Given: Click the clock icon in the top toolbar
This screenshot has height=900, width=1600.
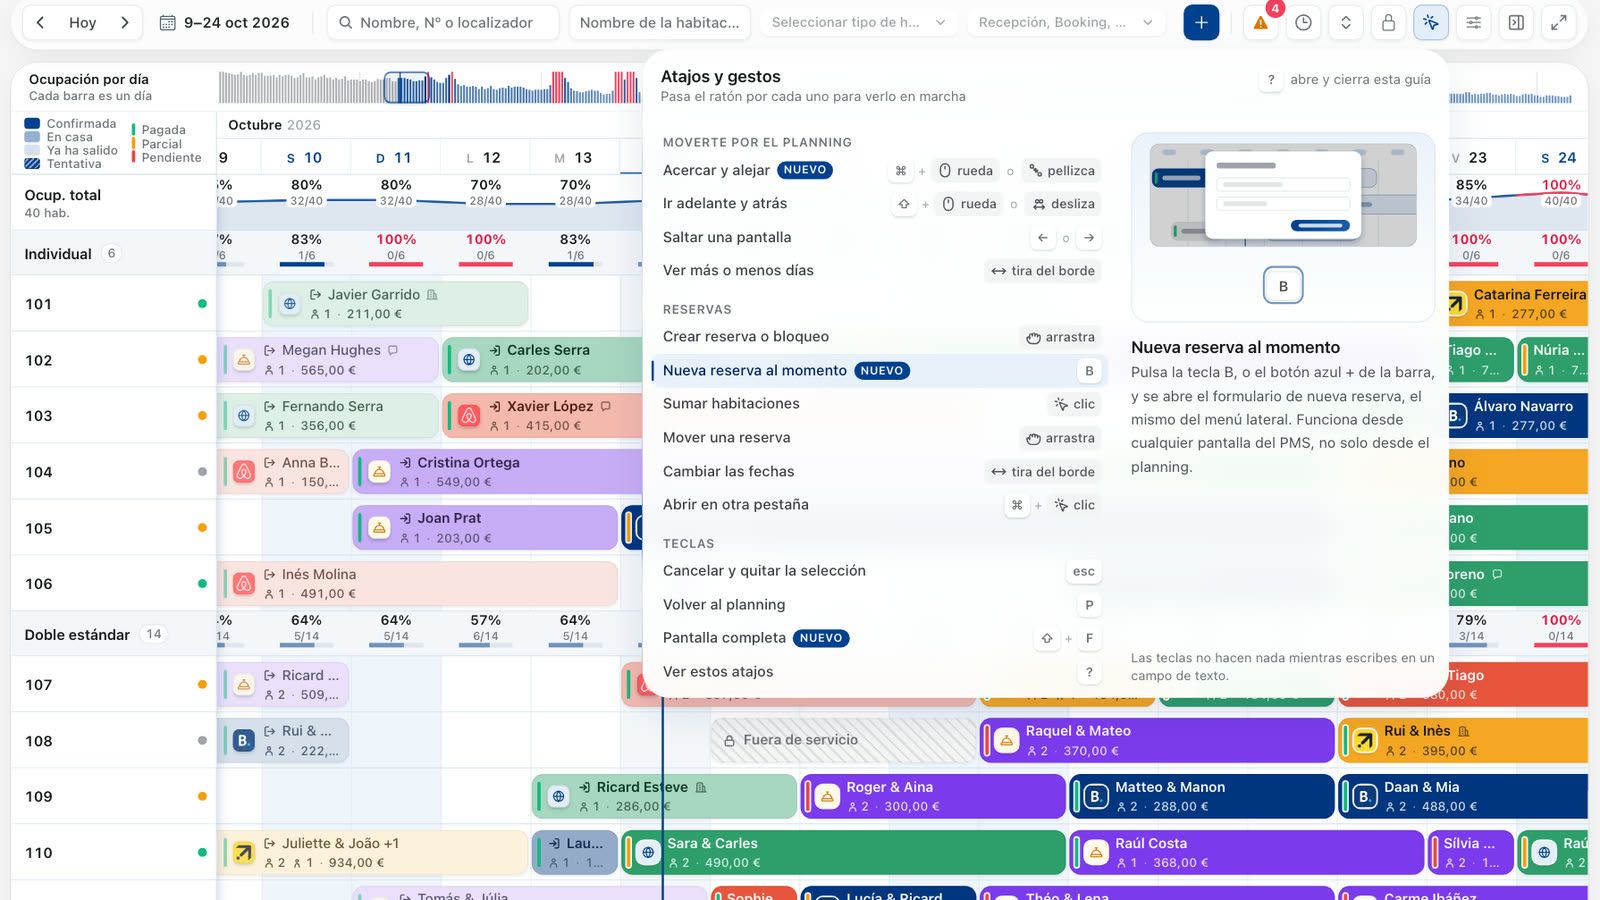Looking at the screenshot, I should tap(1303, 22).
